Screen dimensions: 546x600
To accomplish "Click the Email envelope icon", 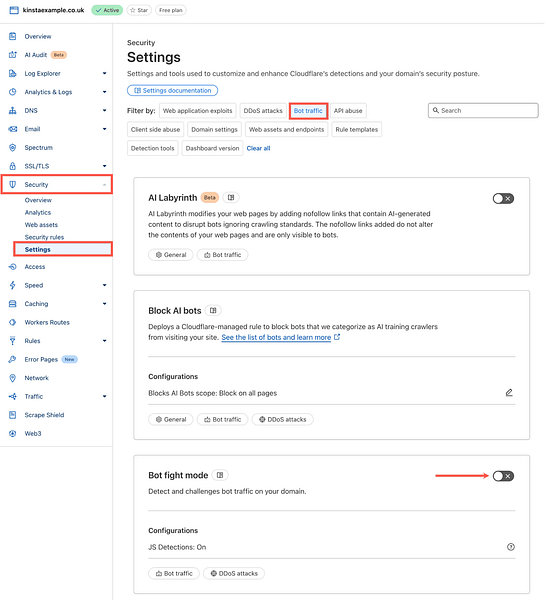I will coord(13,129).
